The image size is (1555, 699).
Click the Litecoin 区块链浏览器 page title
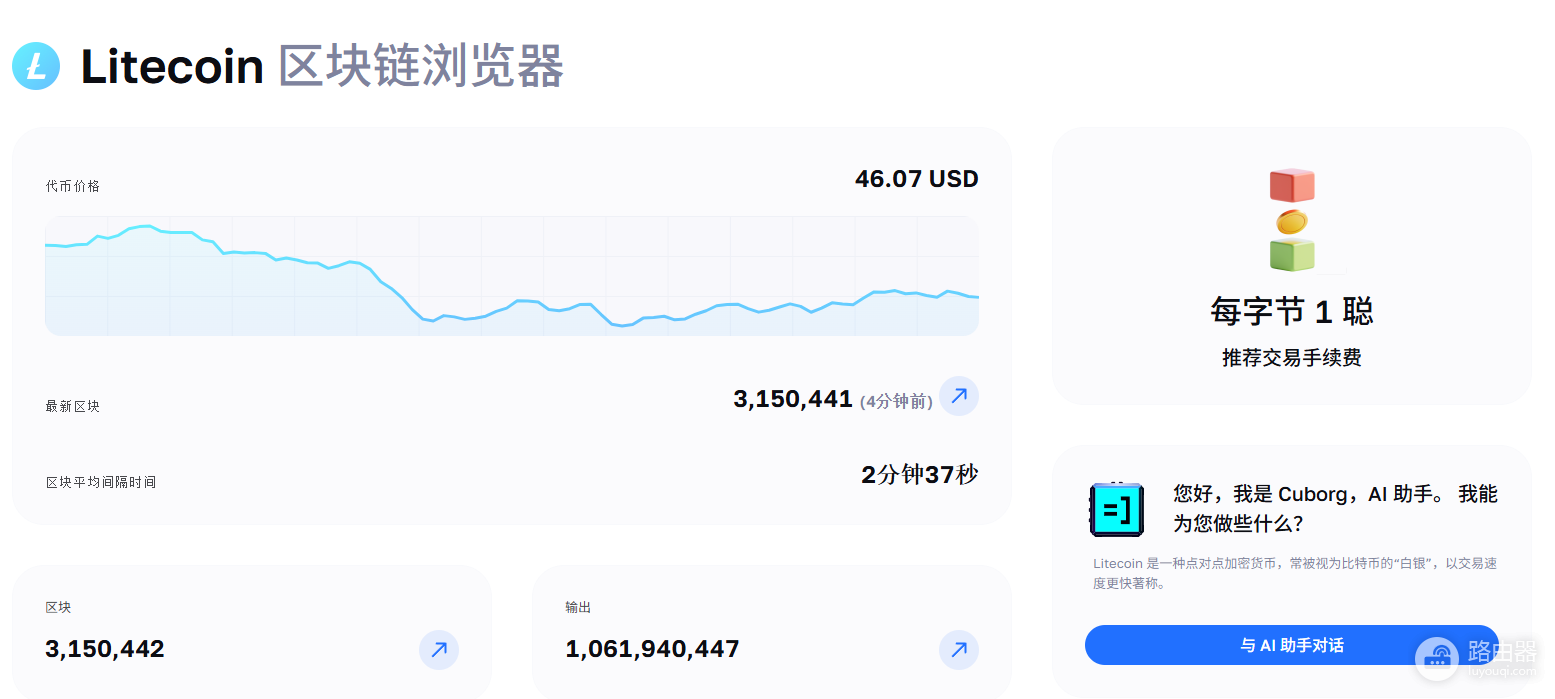point(322,67)
